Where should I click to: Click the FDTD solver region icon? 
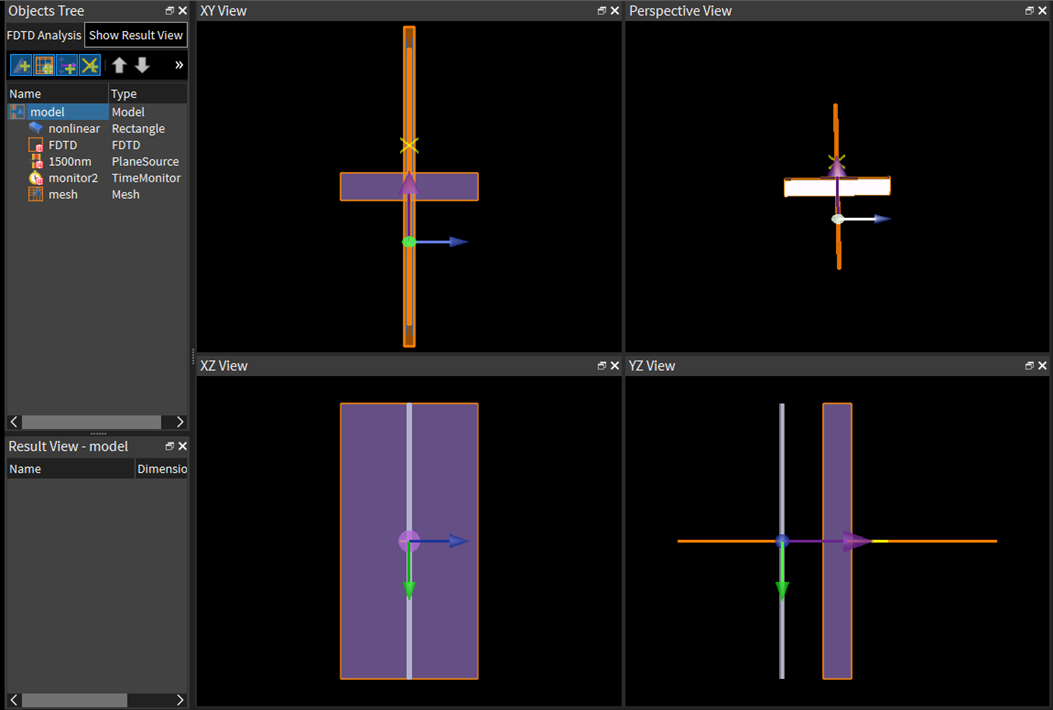coord(36,145)
